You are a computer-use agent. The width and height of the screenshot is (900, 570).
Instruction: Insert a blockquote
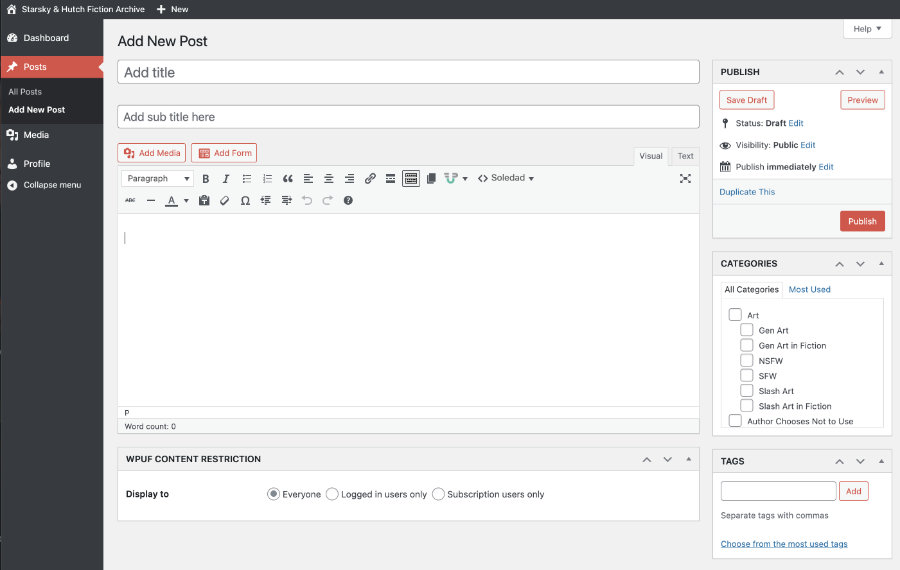(288, 179)
